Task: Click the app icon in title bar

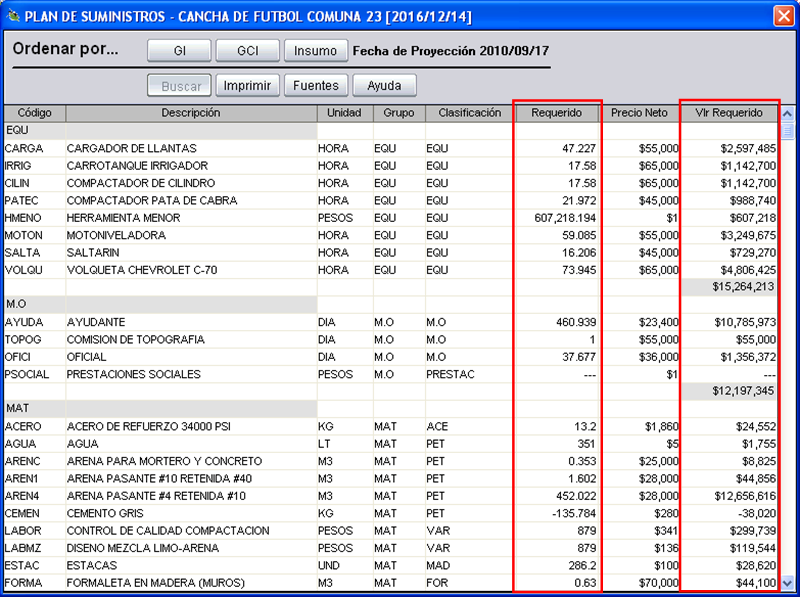Action: 13,16
